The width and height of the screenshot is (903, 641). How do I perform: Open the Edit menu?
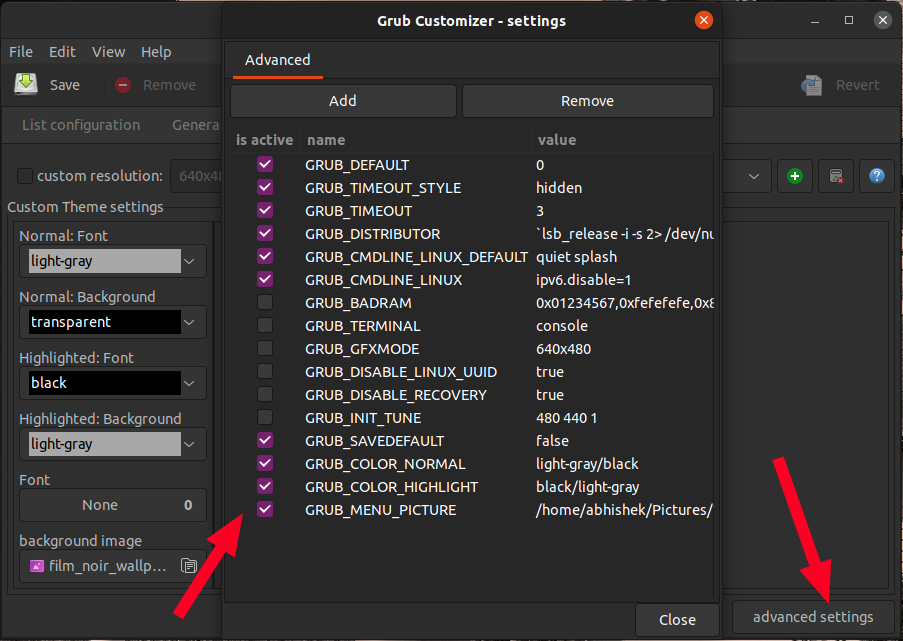[x=62, y=52]
